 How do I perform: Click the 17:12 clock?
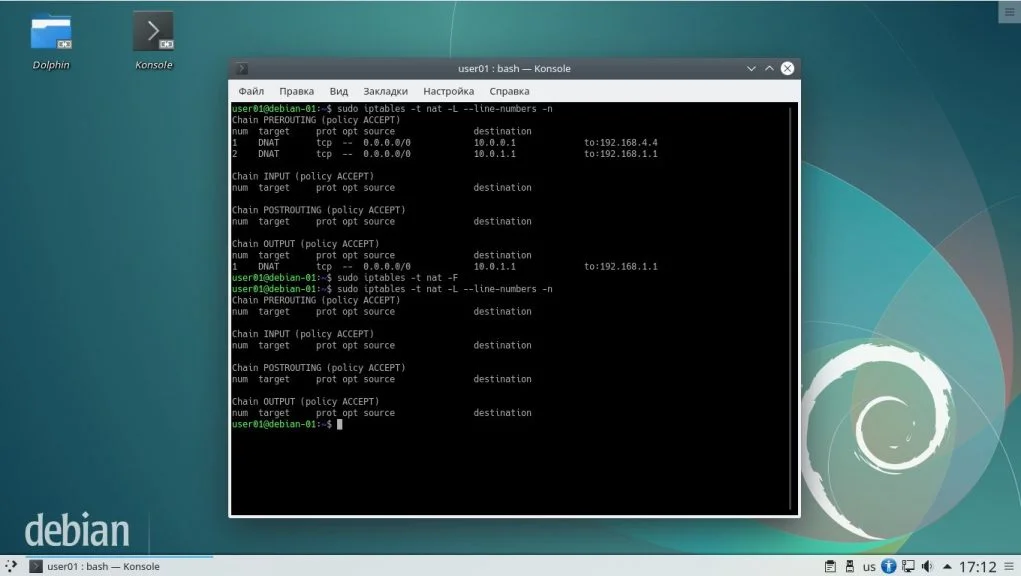coord(977,567)
